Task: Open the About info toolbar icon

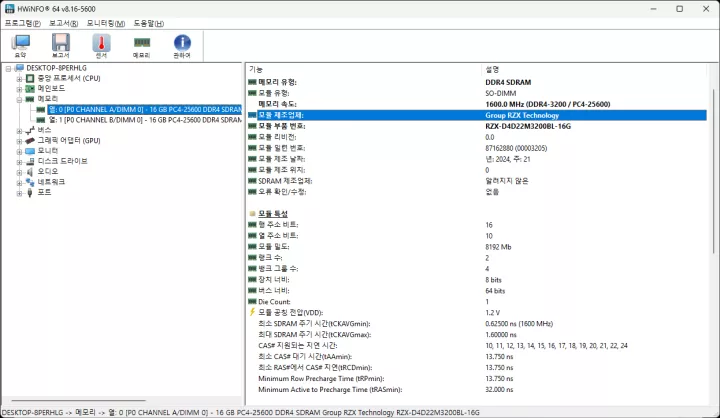Action: click(182, 45)
